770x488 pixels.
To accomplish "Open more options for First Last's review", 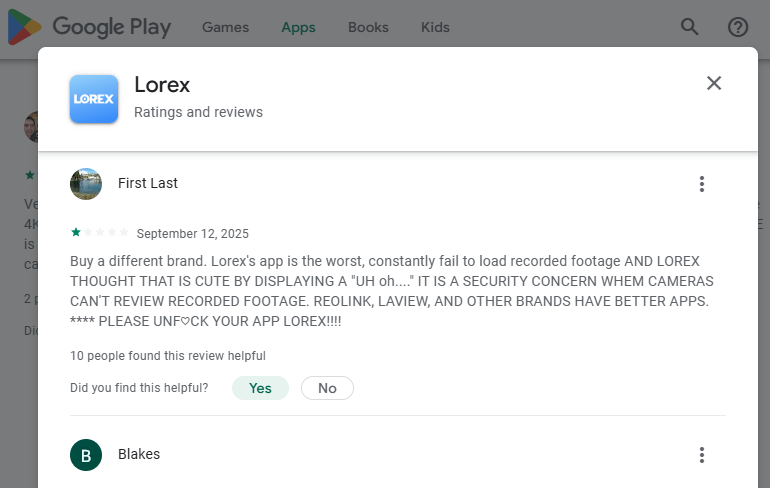I will tap(702, 184).
